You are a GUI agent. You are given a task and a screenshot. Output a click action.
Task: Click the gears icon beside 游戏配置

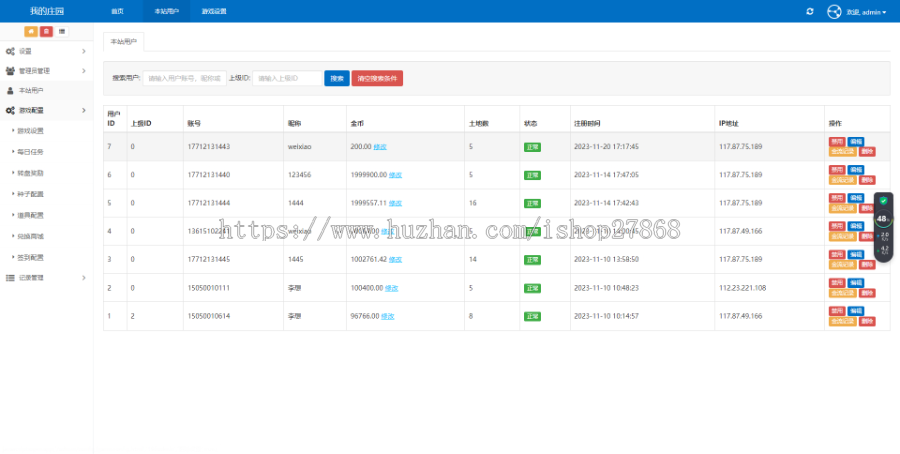pos(10,110)
